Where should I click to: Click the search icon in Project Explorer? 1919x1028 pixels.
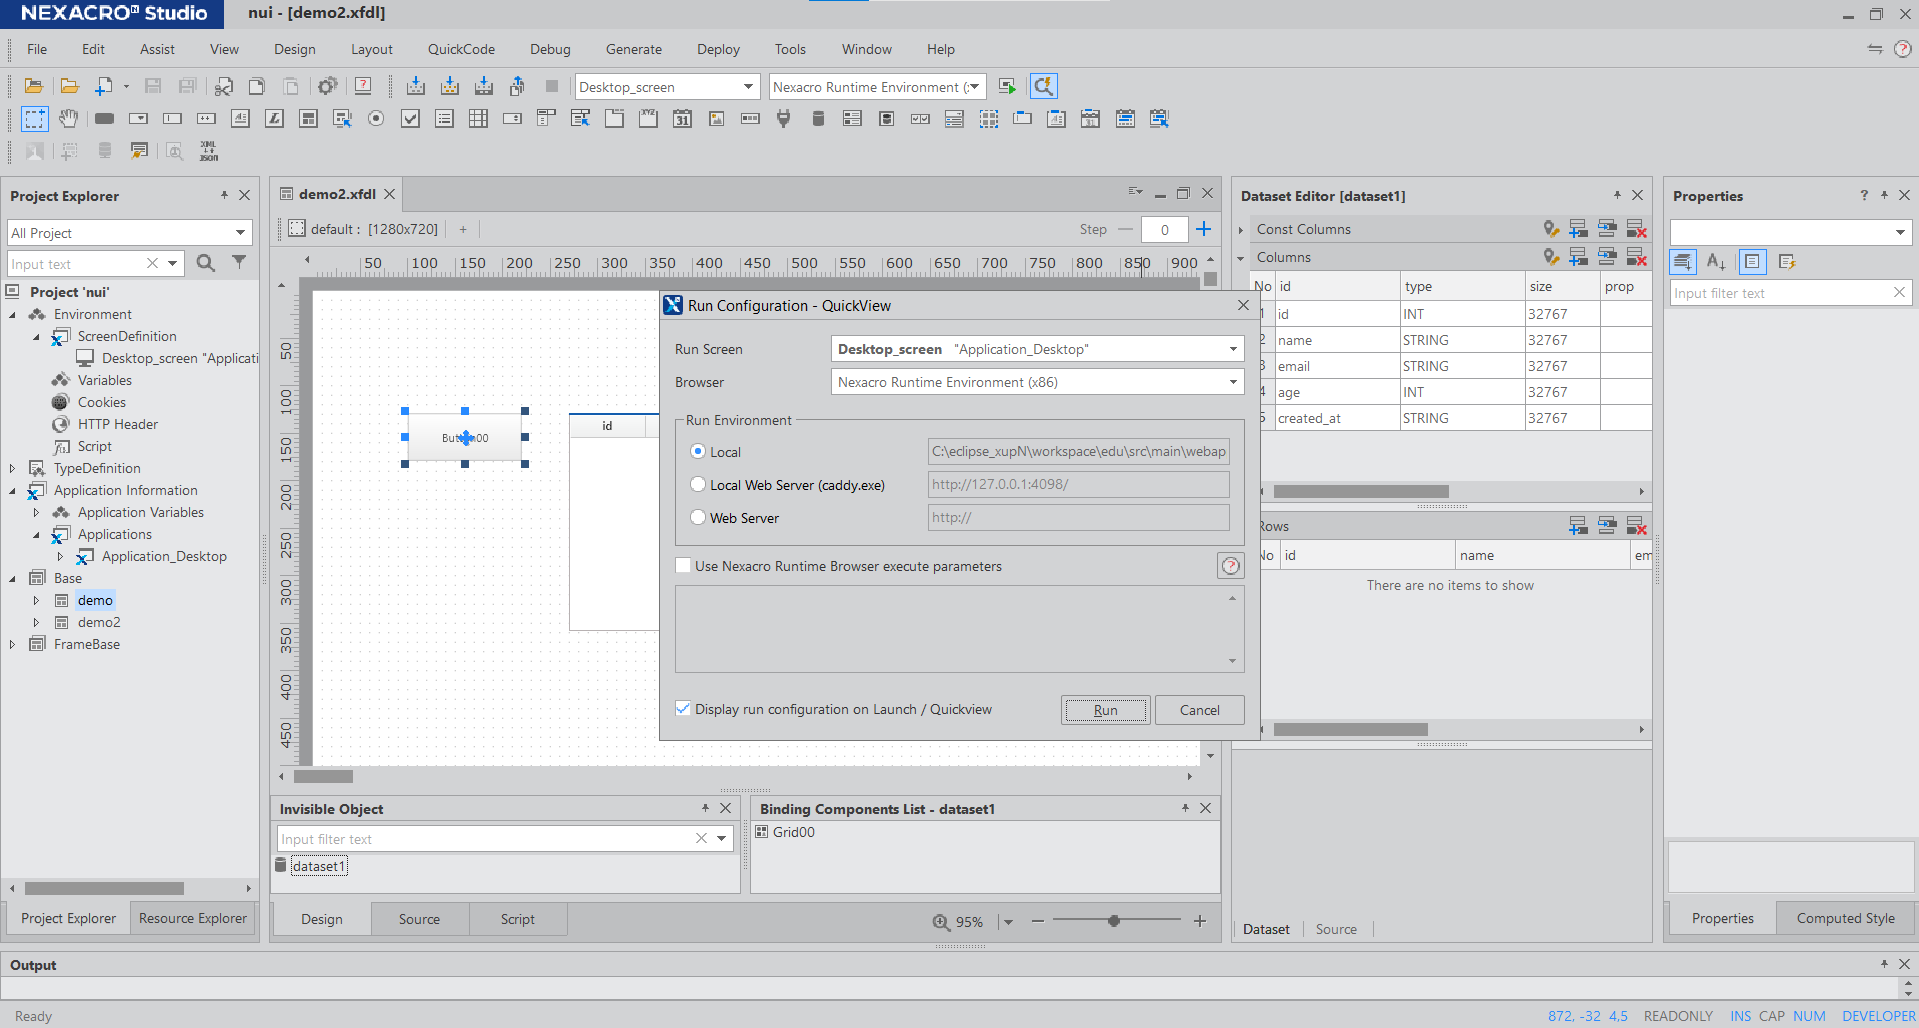coord(206,263)
